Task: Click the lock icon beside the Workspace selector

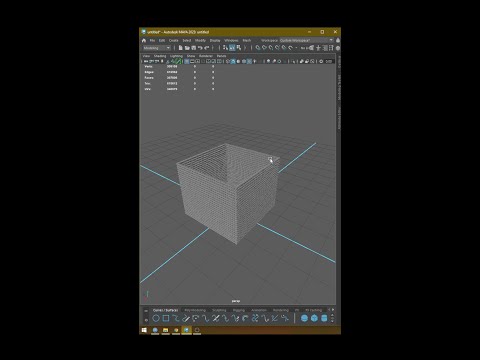Action: pyautogui.click(x=338, y=40)
